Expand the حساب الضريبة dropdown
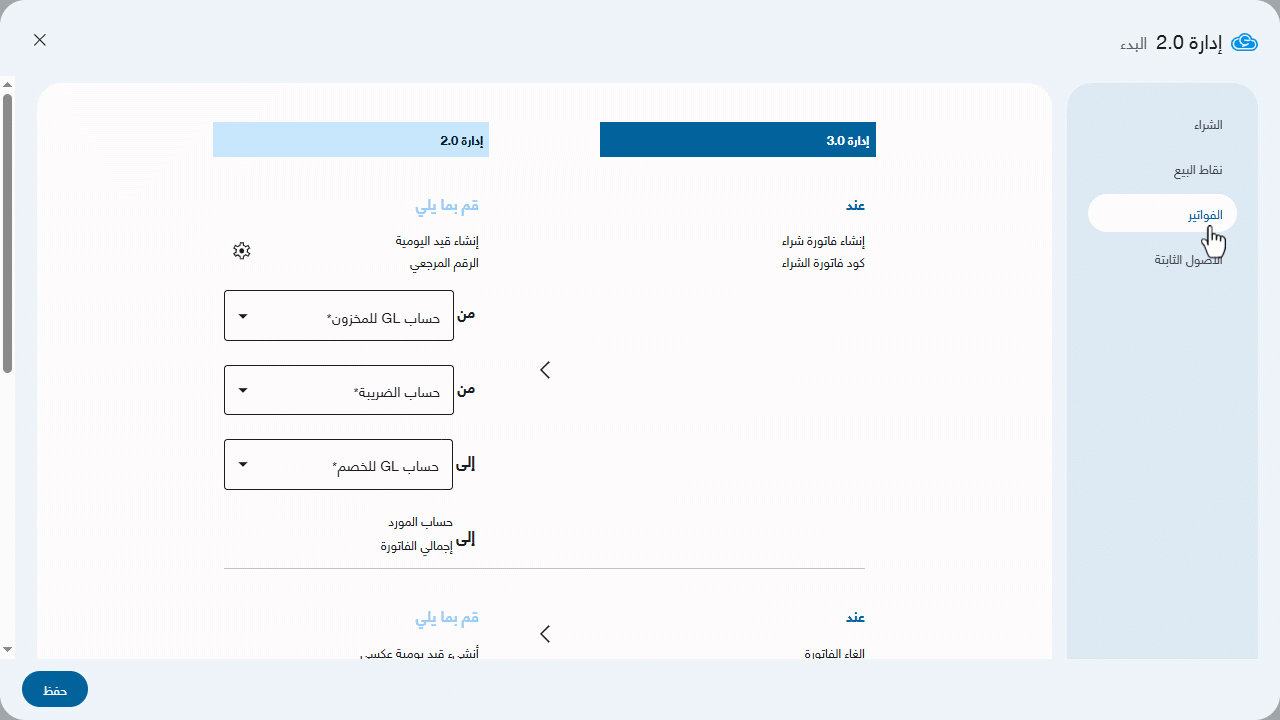 (339, 390)
